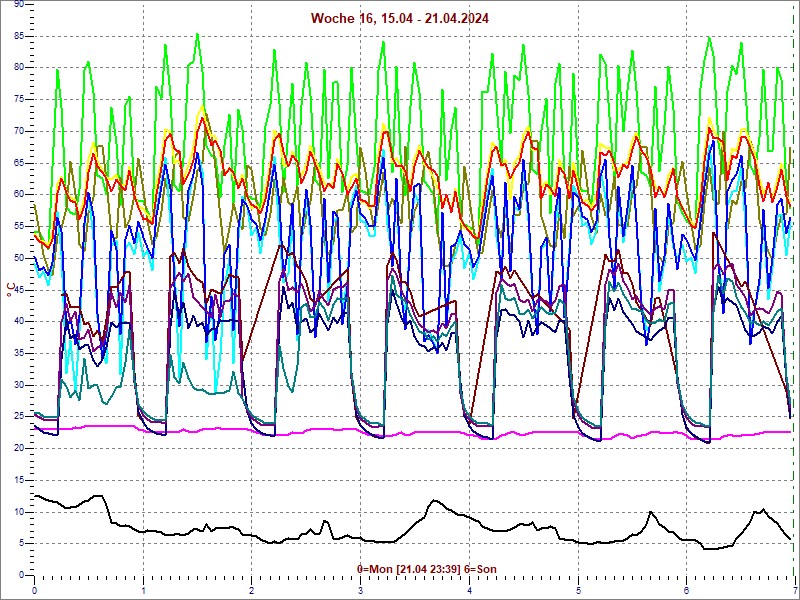
Task: Click the "50" temperature axis label
Action: pyautogui.click(x=18, y=258)
